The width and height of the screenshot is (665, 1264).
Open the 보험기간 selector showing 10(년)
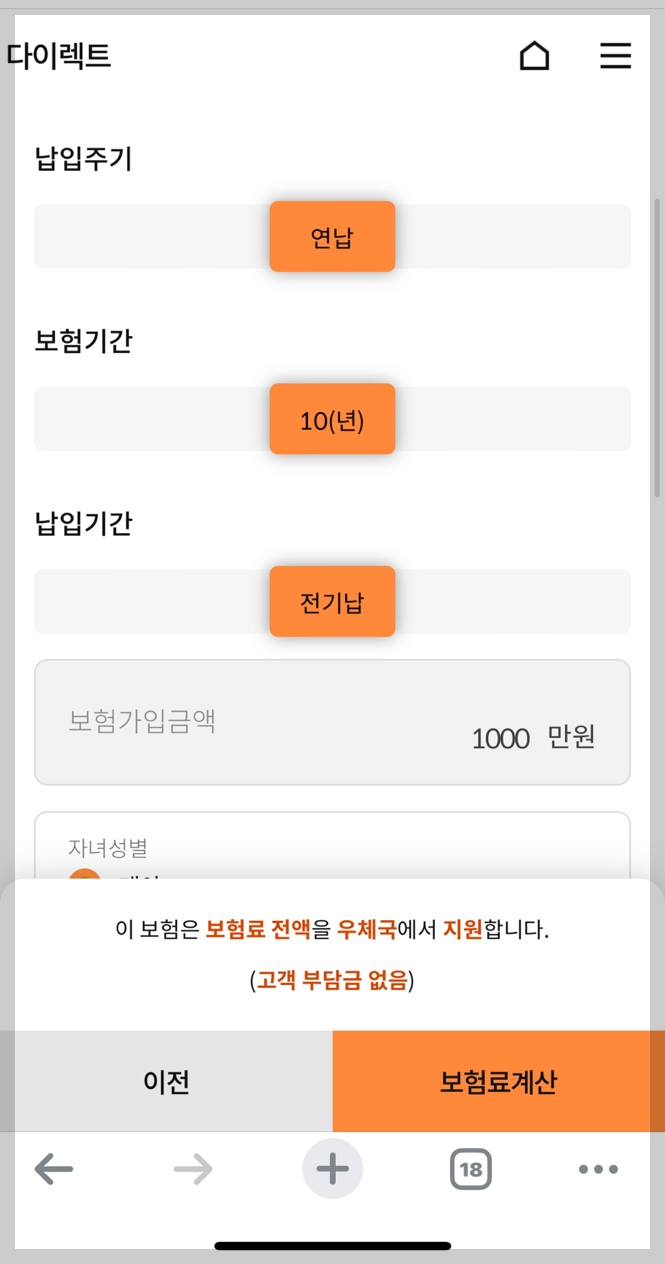pos(332,419)
